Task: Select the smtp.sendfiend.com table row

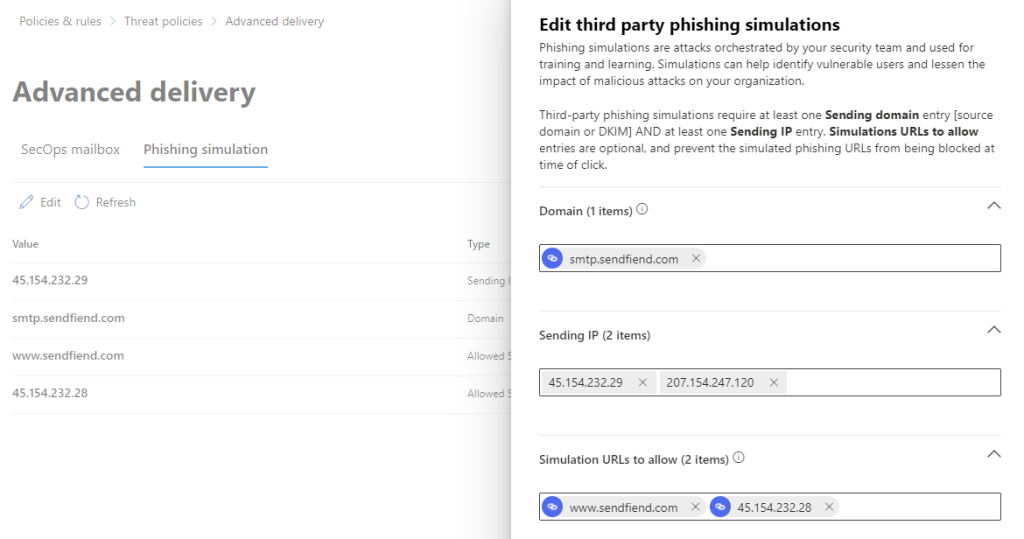Action: click(68, 318)
